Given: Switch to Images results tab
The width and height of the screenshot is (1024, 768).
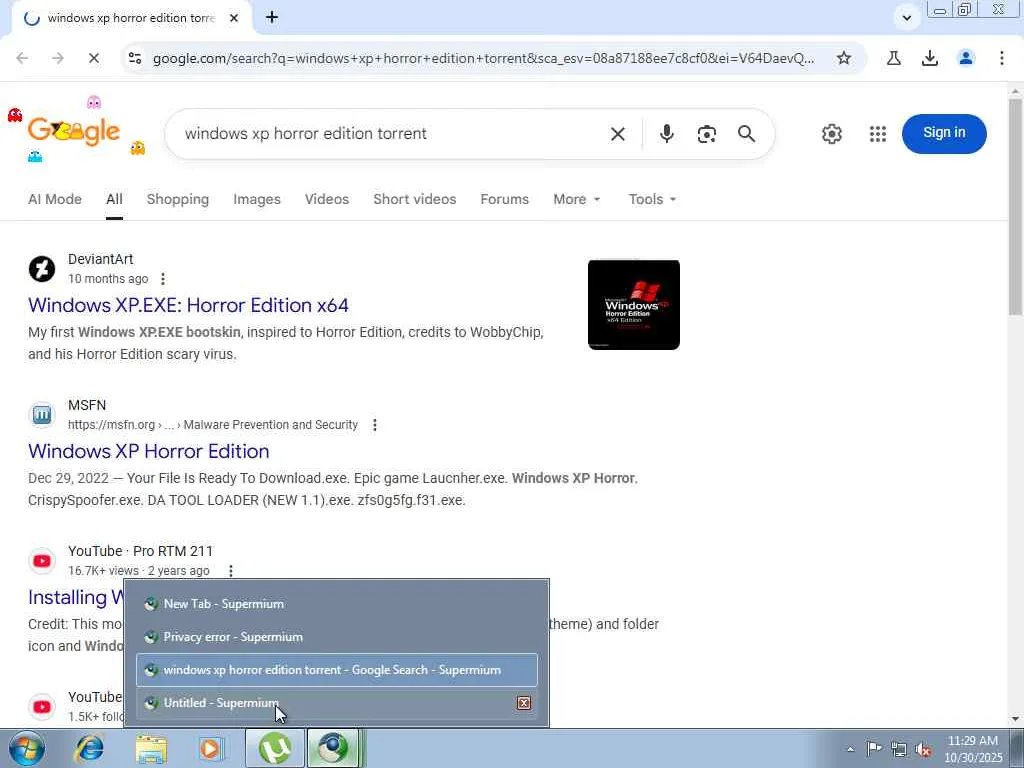Looking at the screenshot, I should pos(257,199).
